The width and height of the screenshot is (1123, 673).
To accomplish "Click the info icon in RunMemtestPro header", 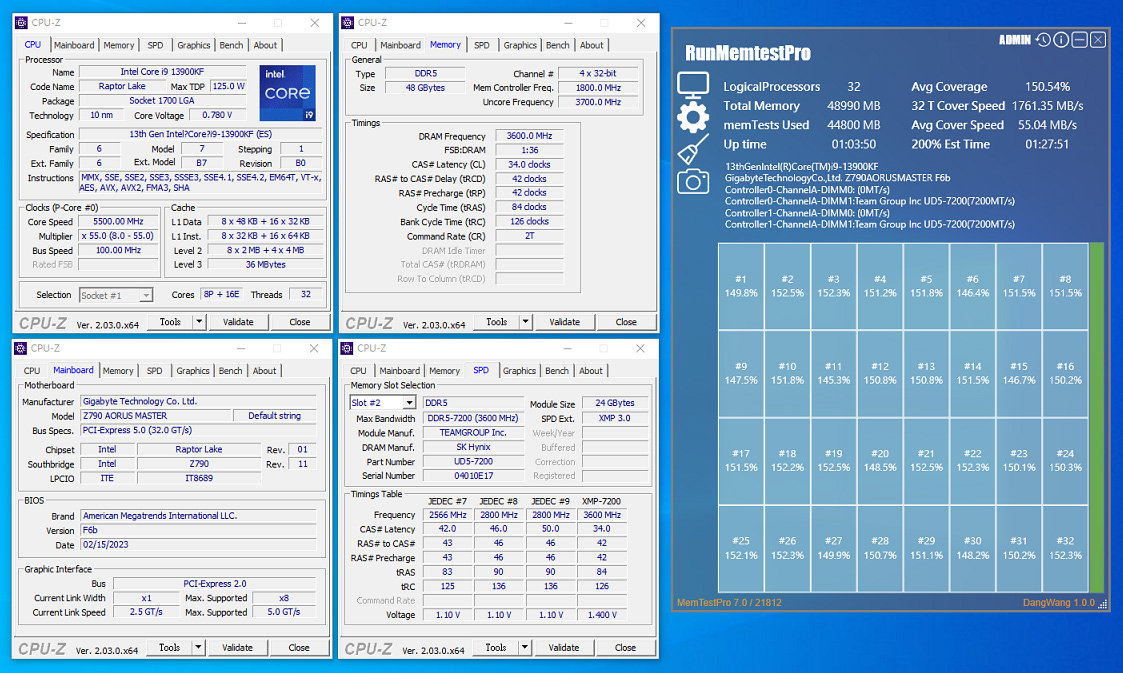I will [x=1061, y=40].
